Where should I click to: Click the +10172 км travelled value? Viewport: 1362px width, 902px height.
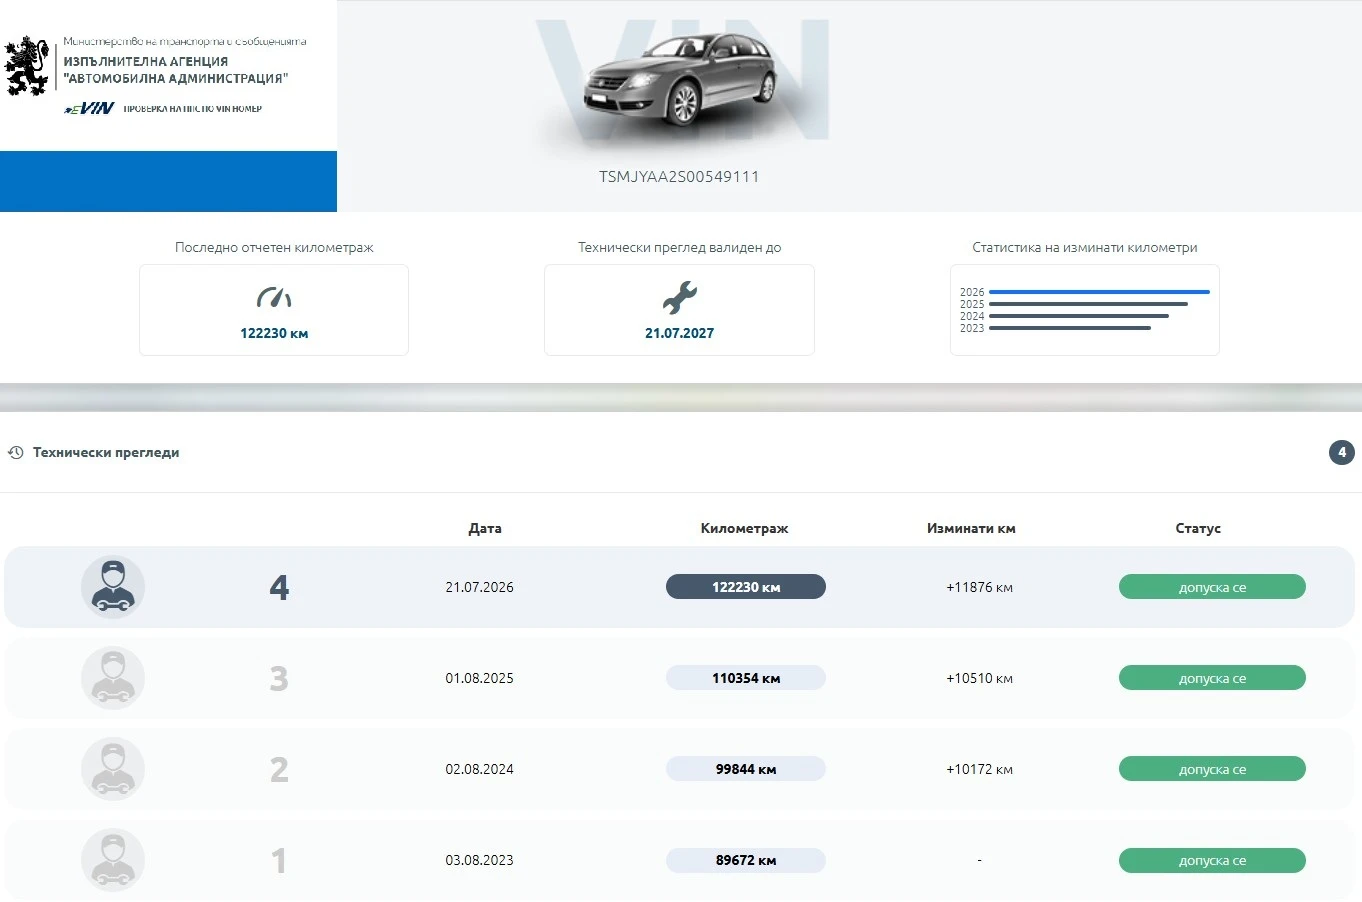(979, 769)
